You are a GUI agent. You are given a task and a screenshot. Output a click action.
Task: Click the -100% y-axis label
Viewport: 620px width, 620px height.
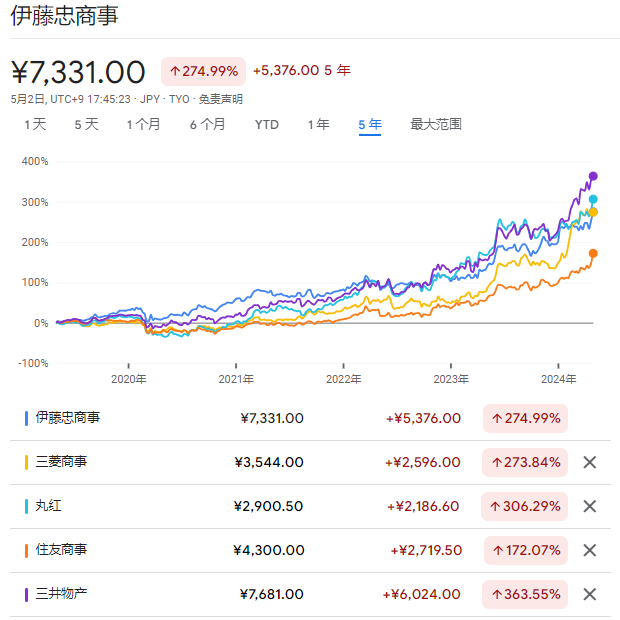[33, 363]
